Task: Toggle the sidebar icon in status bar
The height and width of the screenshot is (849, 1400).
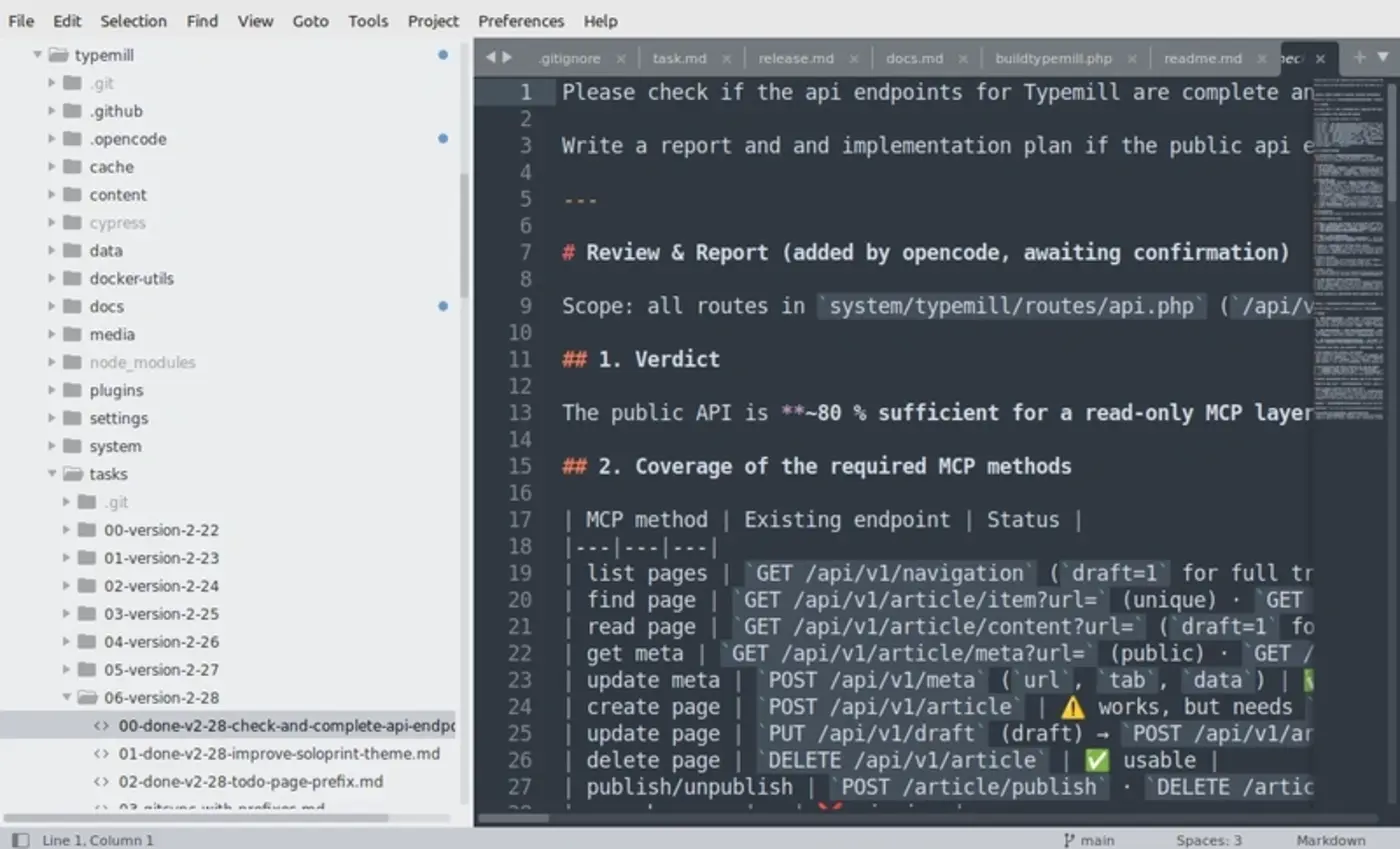Action: pyautogui.click(x=20, y=840)
